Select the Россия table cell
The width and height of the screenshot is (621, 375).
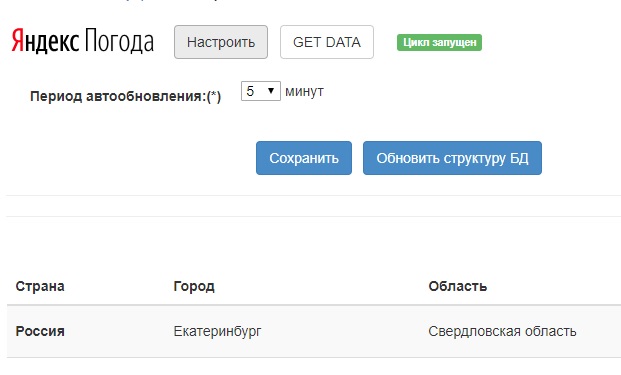point(40,331)
